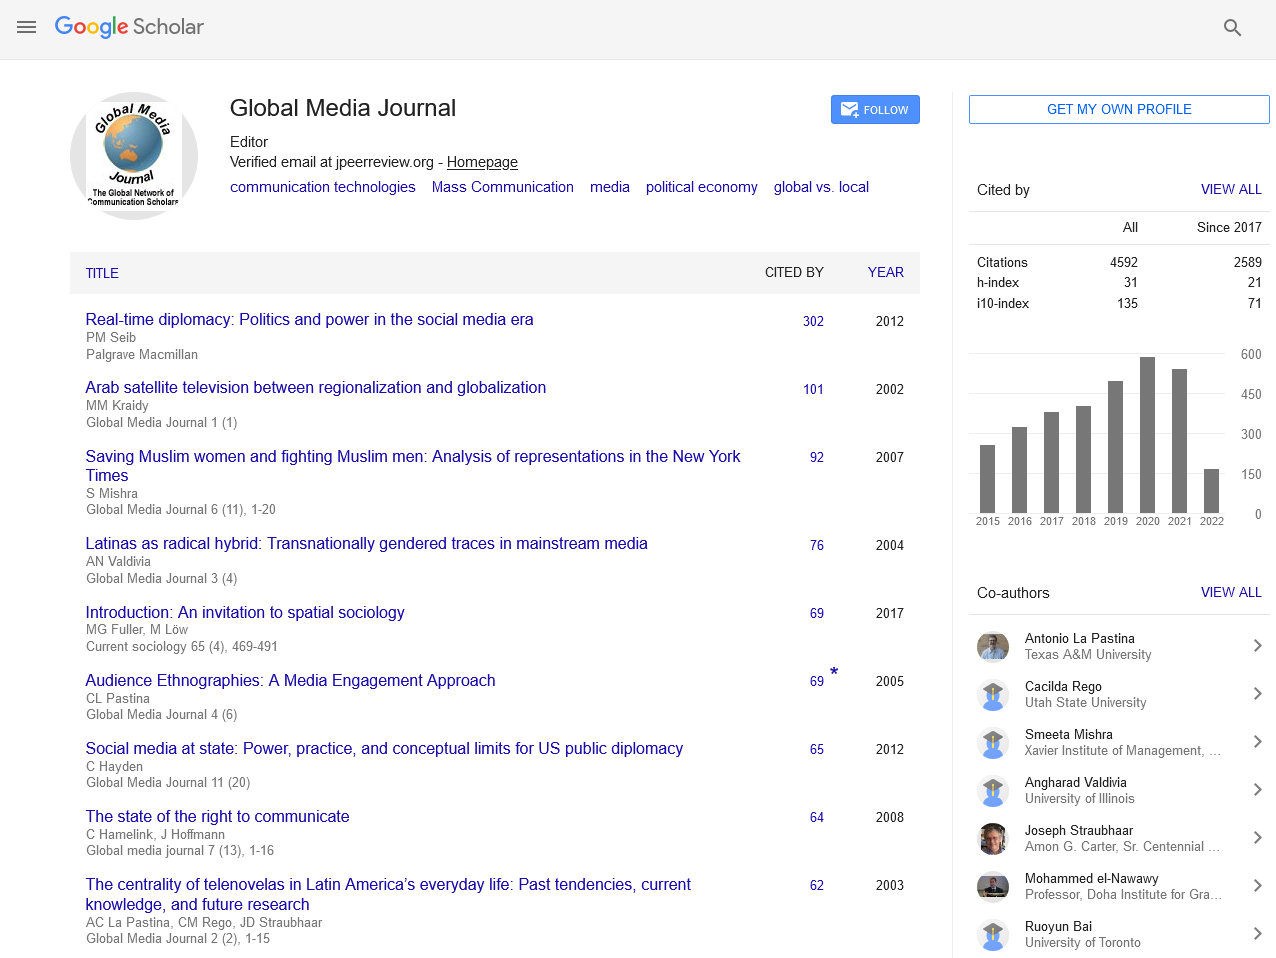The image size is (1276, 958).
Task: Click the 2020 citations bar in chart
Action: (x=1147, y=435)
